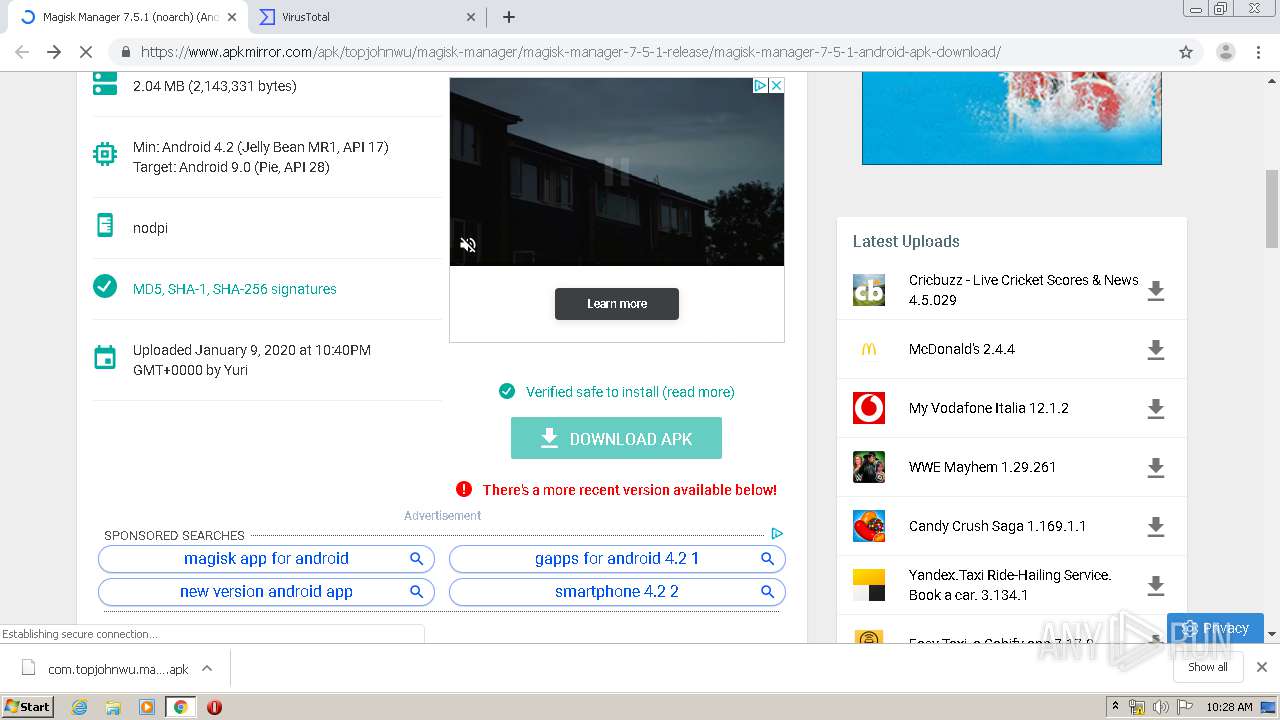The width and height of the screenshot is (1280, 720).
Task: Click the Vodafone app icon
Action: 869,408
